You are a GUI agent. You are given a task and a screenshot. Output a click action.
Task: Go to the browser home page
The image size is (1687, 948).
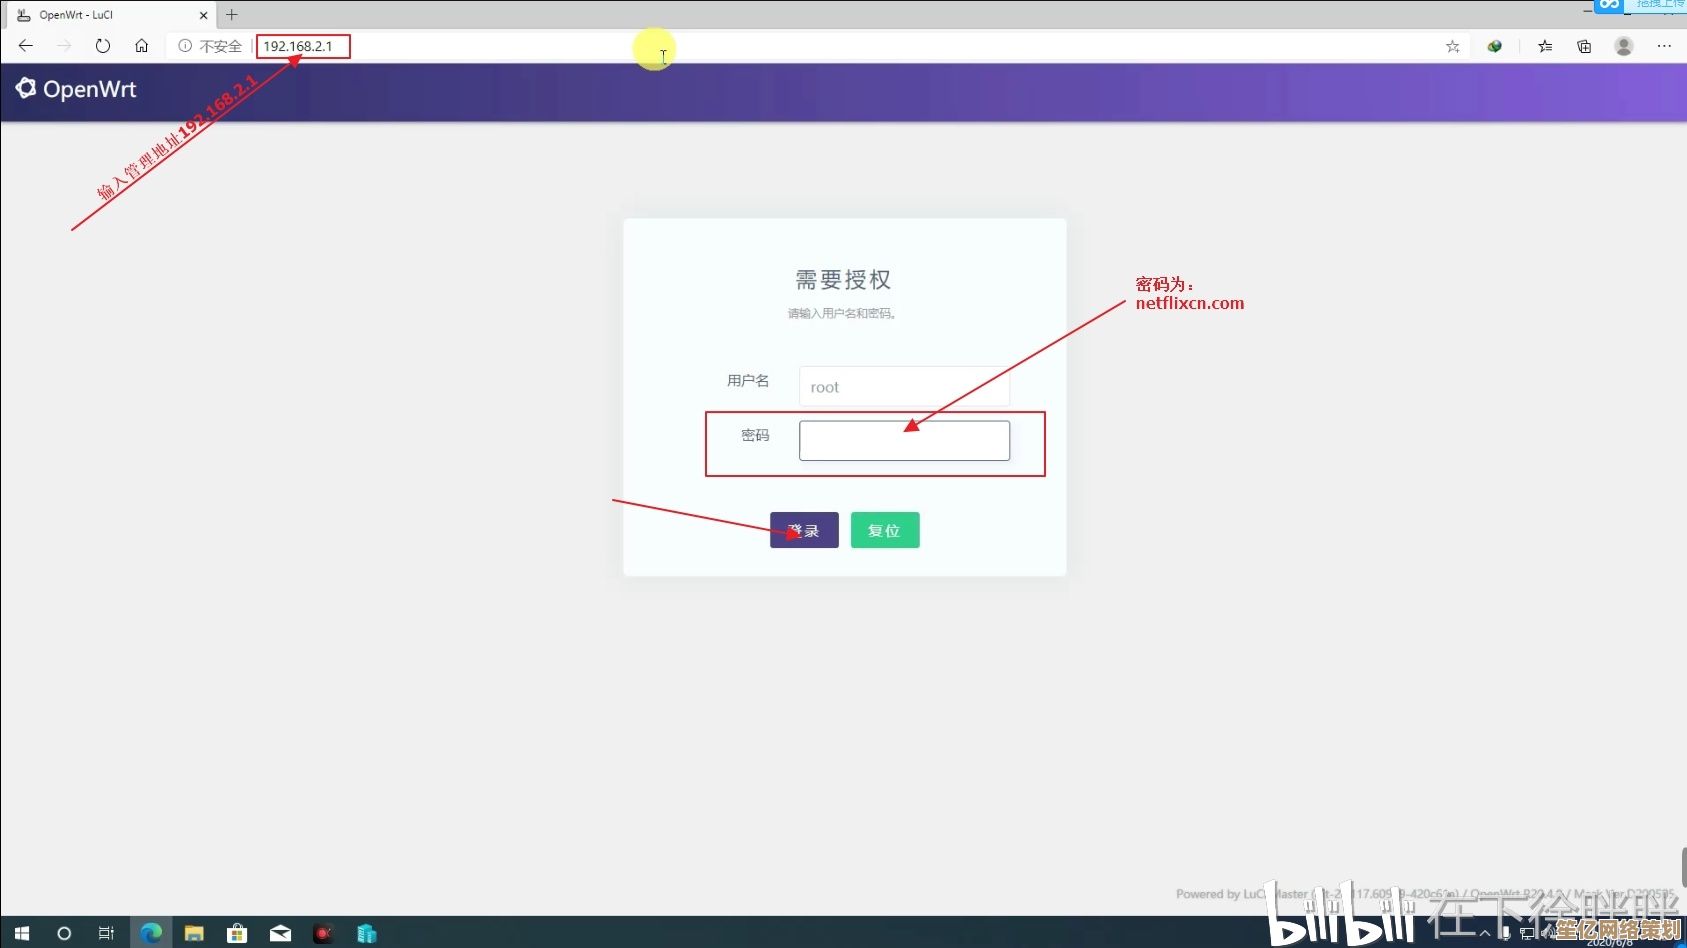pos(142,46)
